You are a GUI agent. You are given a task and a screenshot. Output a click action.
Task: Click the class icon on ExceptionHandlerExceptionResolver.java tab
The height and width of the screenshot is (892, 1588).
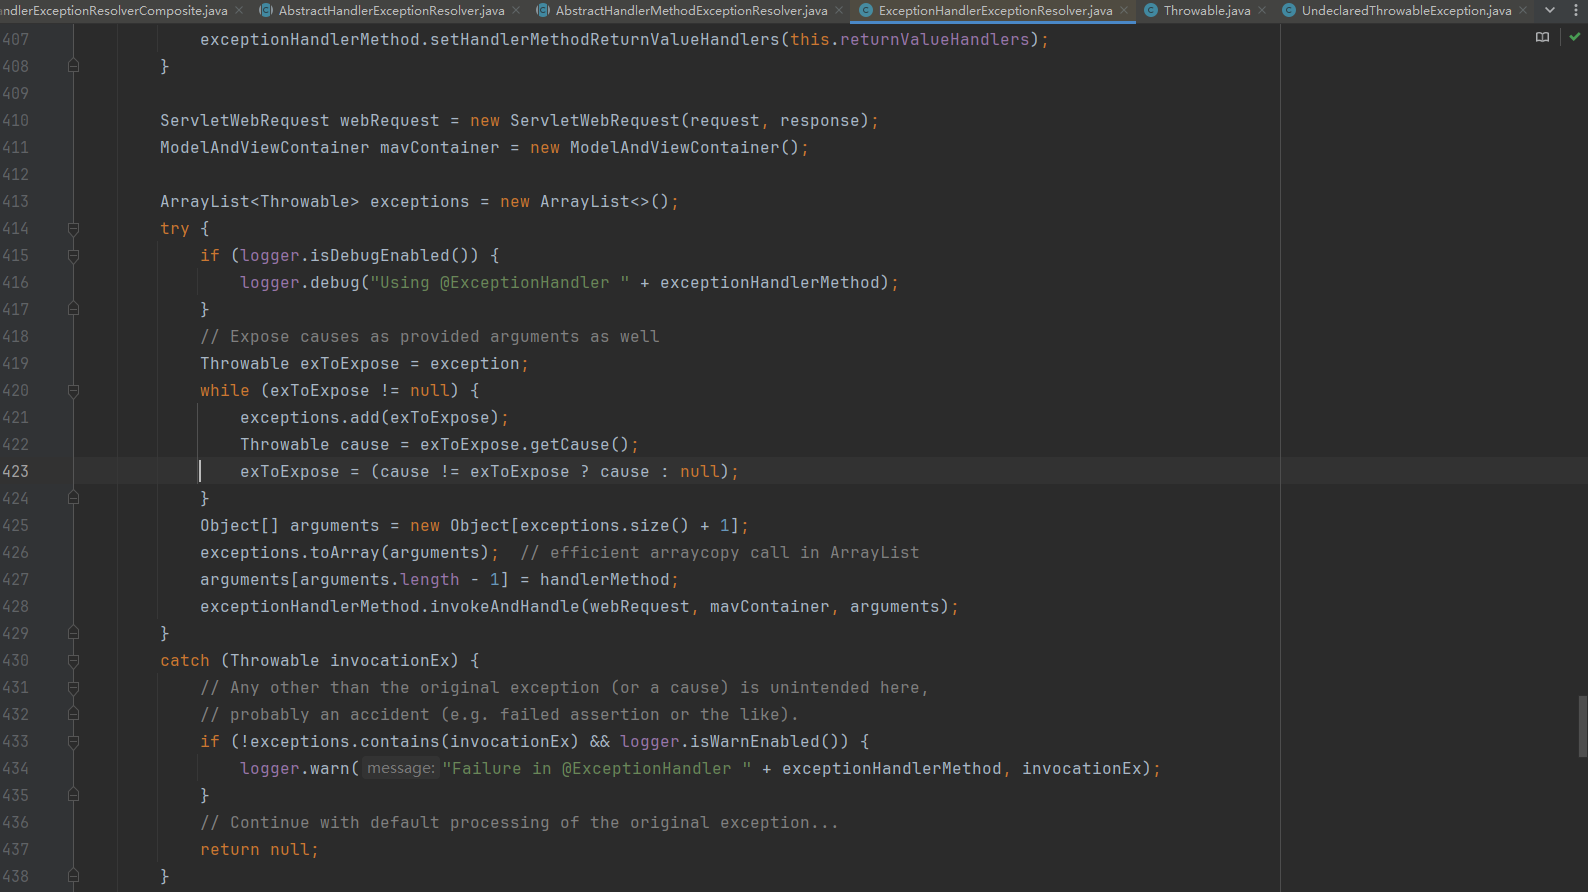pos(866,10)
